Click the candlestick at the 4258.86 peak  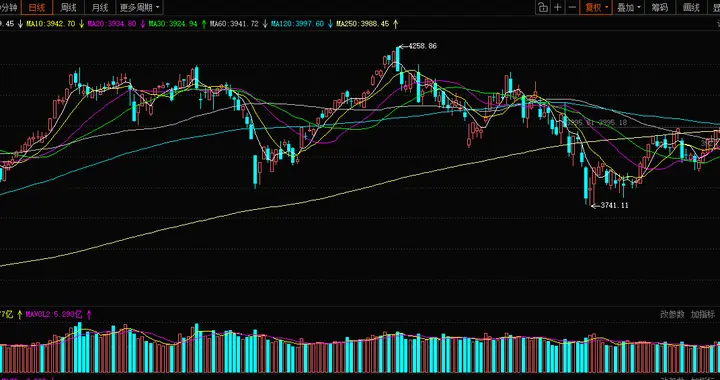[398, 59]
